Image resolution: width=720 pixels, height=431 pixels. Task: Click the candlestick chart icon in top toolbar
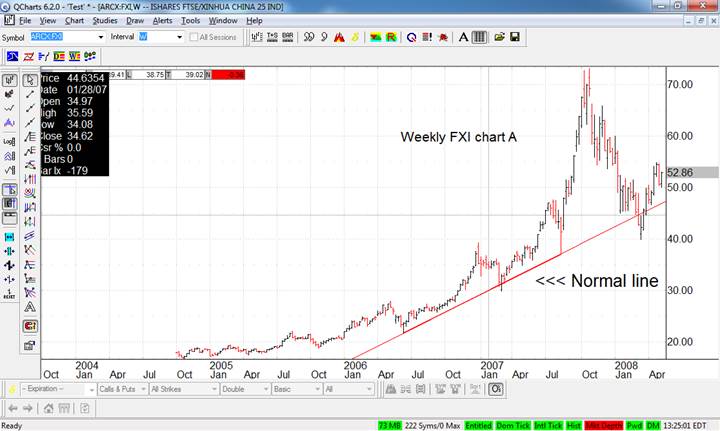257,37
